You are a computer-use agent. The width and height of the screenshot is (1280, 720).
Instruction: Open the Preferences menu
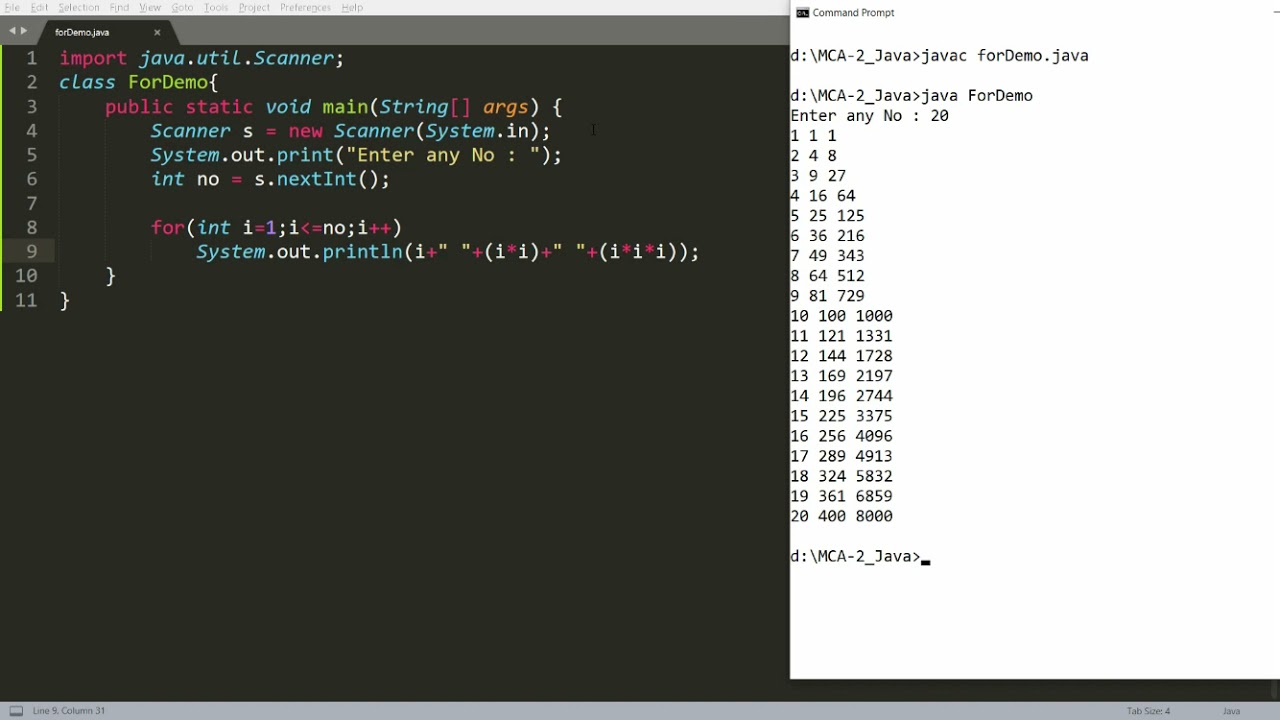coord(305,7)
